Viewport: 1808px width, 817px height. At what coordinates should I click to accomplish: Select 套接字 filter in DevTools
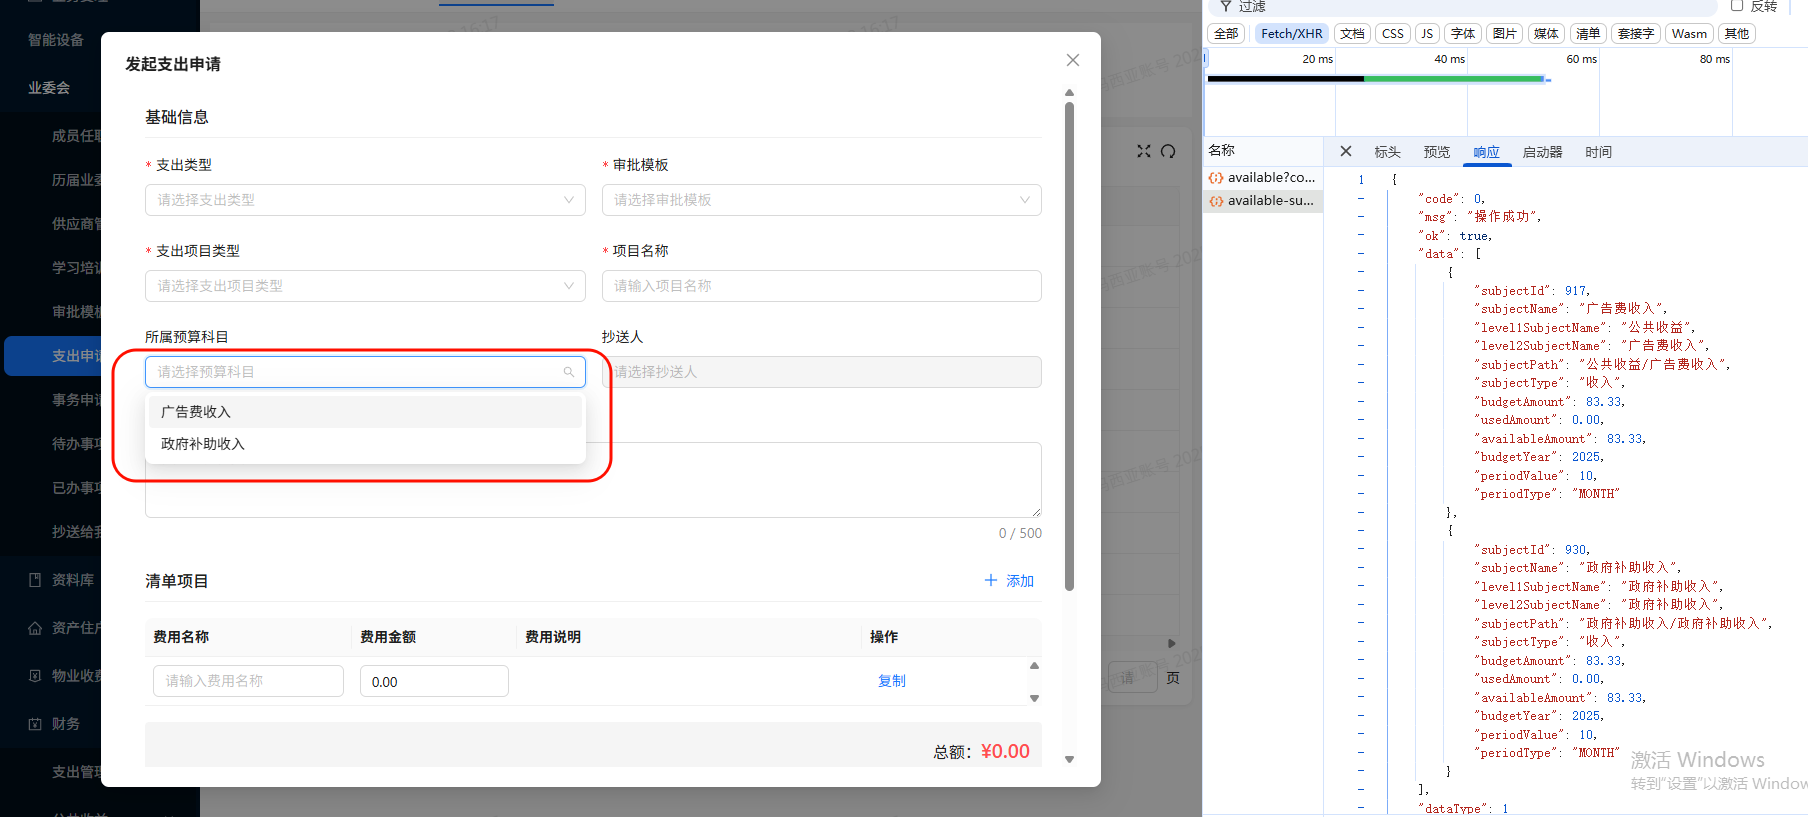[1636, 34]
